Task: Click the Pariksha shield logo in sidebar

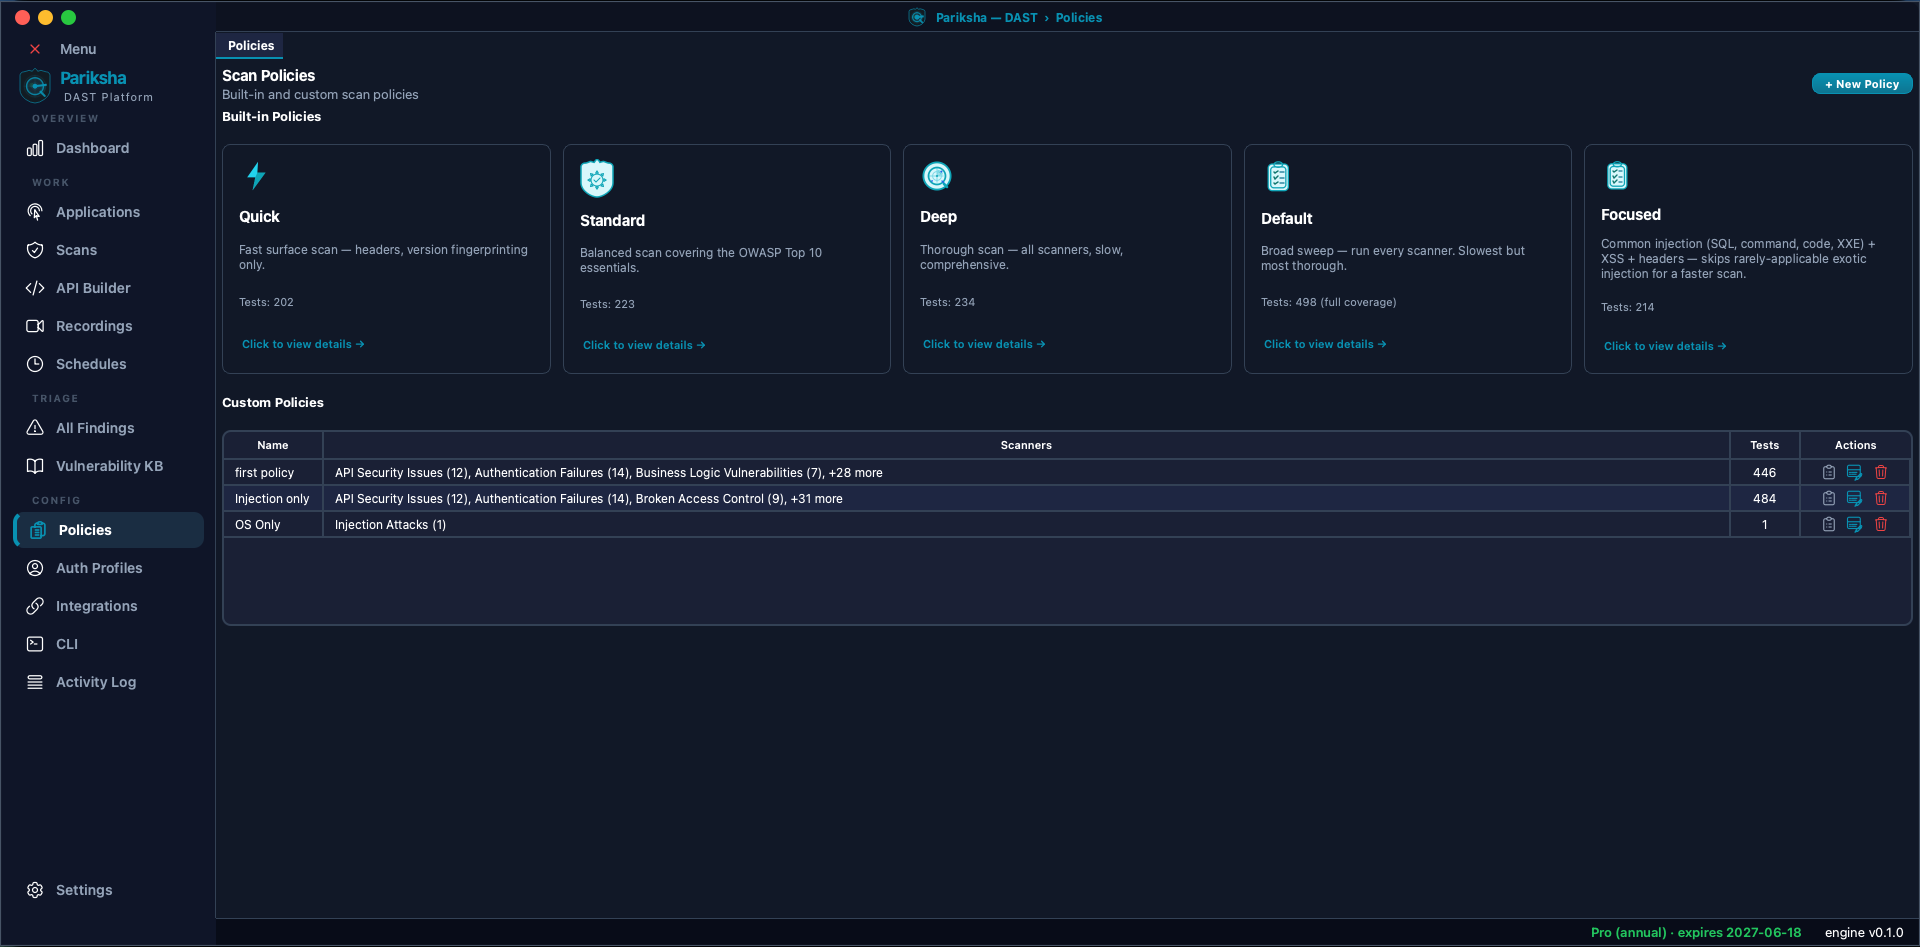Action: click(x=35, y=86)
